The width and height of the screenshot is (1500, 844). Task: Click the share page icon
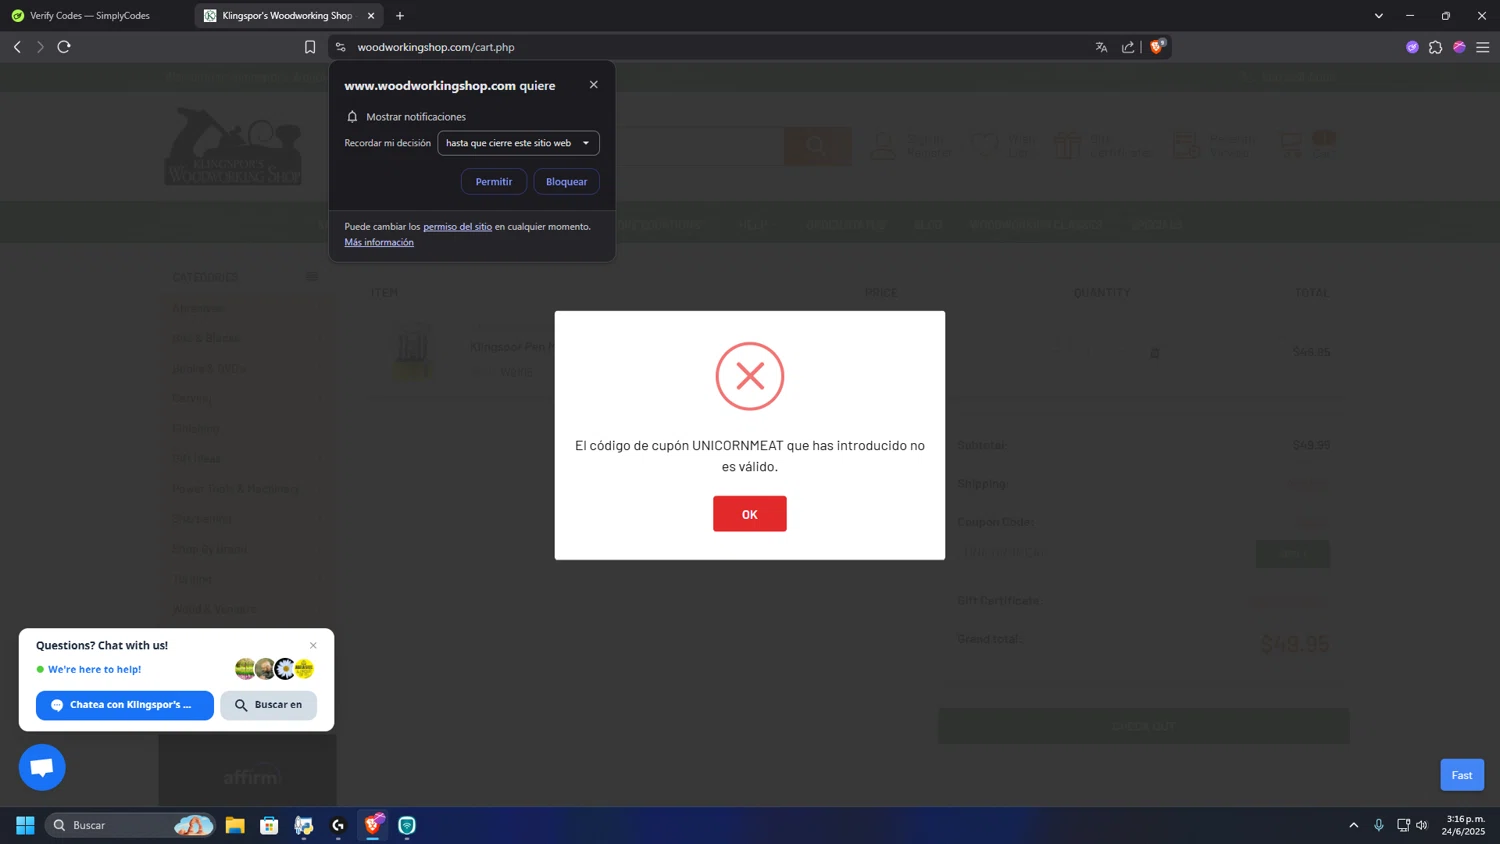[1128, 47]
